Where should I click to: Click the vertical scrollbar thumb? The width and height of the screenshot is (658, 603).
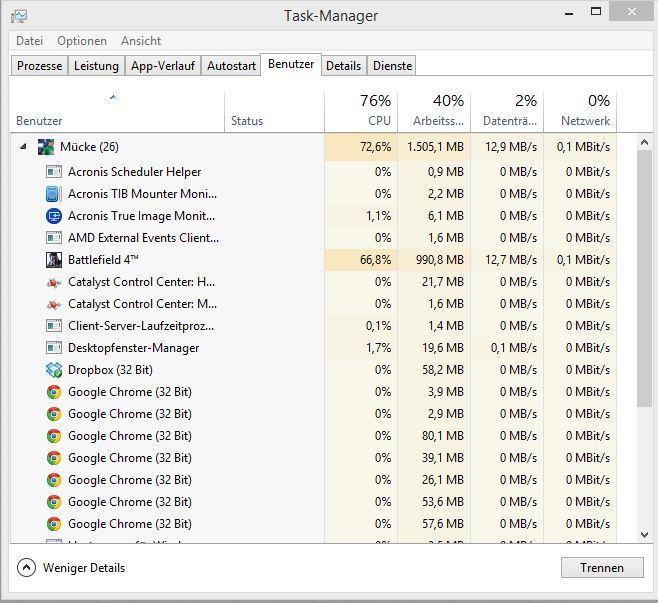tap(645, 279)
